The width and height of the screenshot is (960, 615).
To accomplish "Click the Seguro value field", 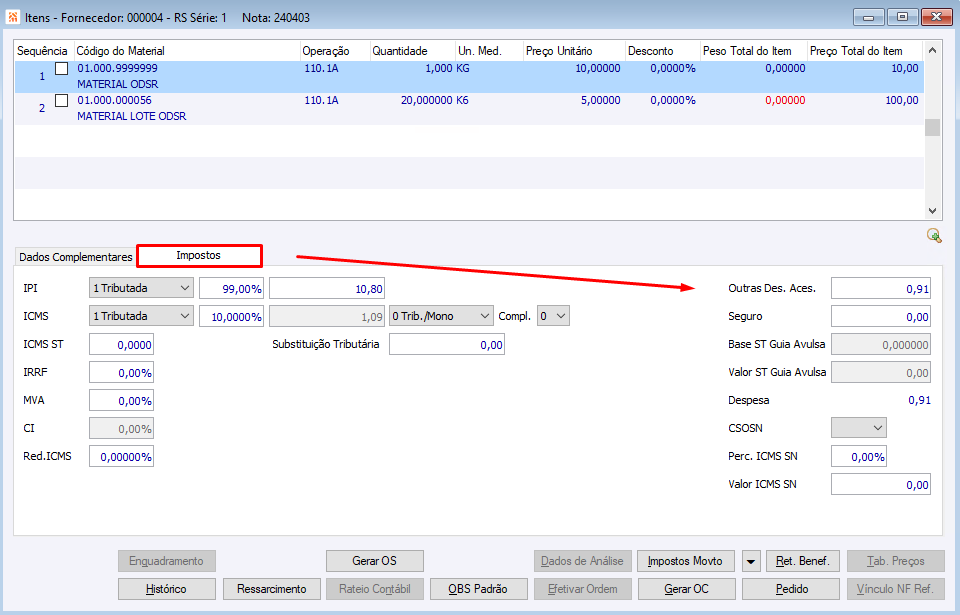I will point(881,316).
